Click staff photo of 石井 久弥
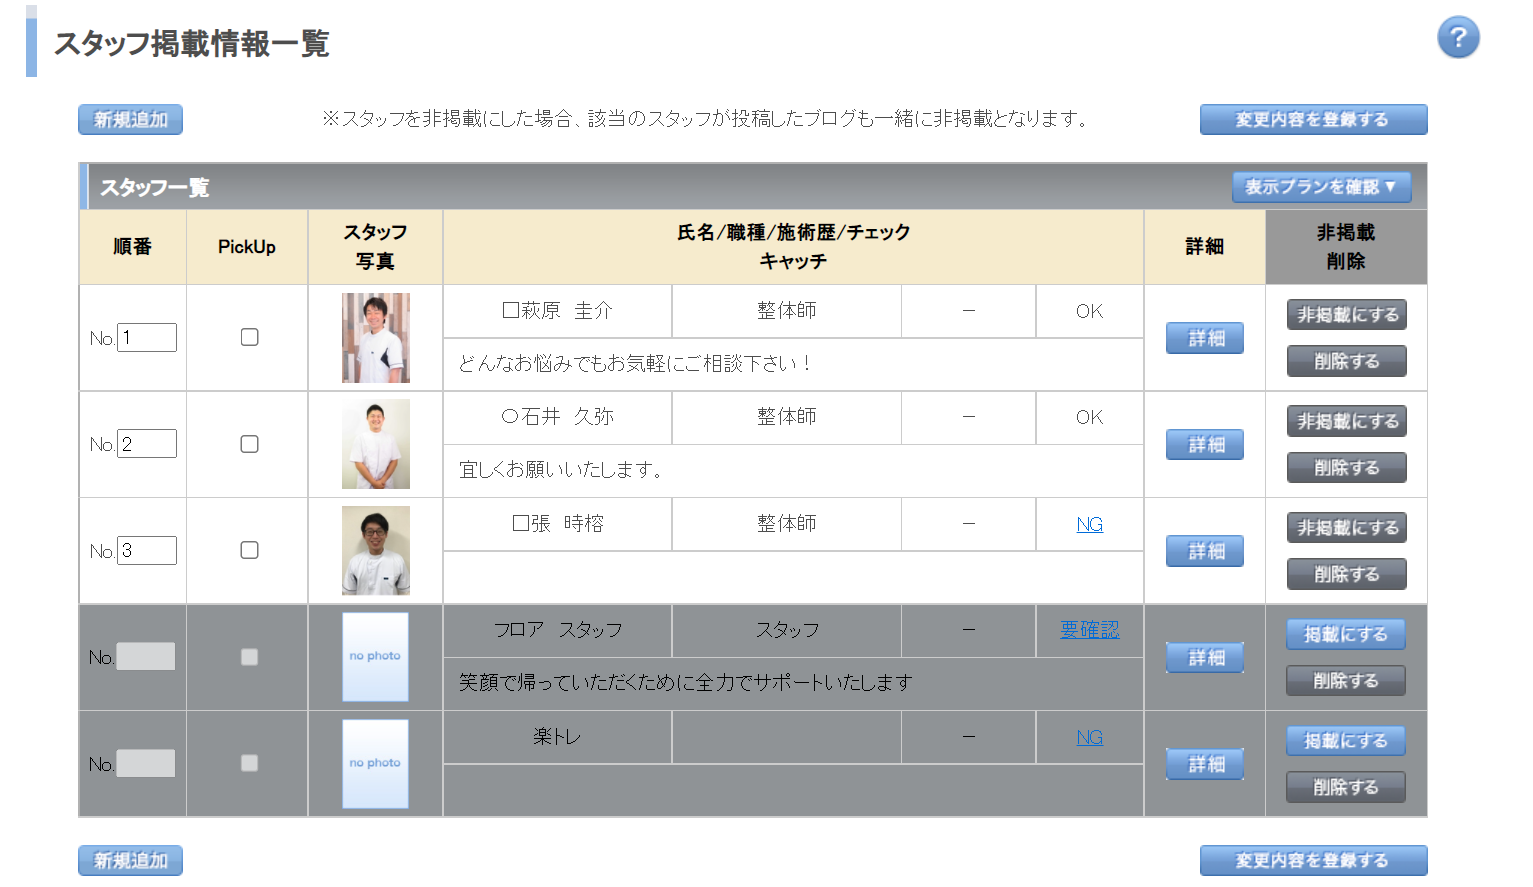Image resolution: width=1533 pixels, height=887 pixels. tap(375, 444)
